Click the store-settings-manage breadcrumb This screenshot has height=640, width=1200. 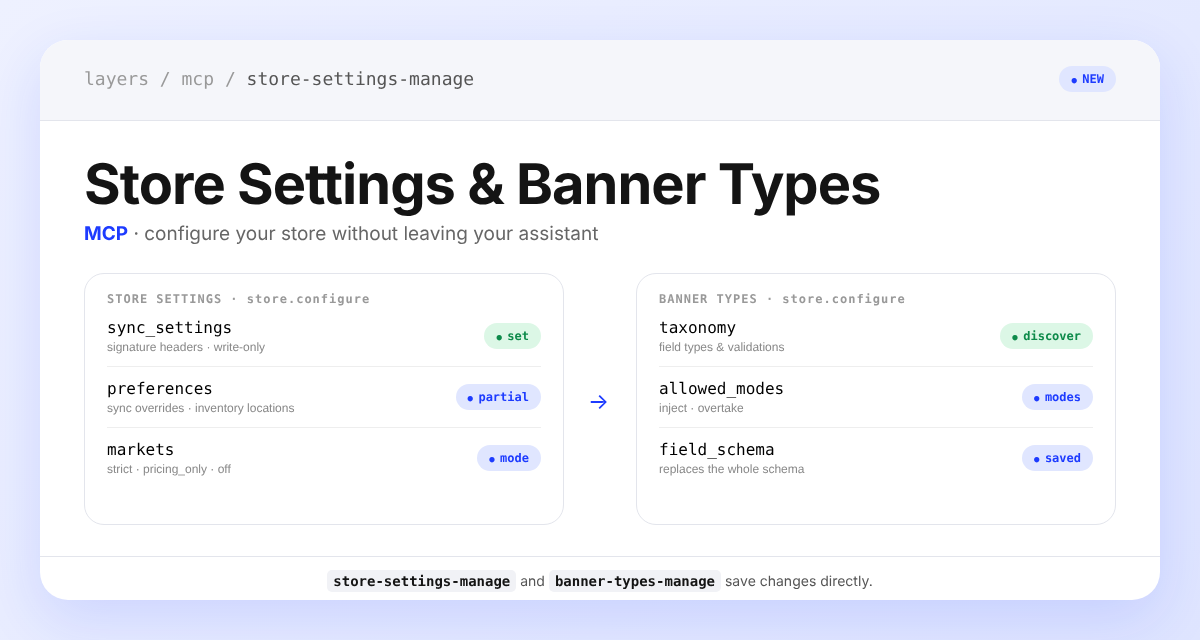click(360, 79)
